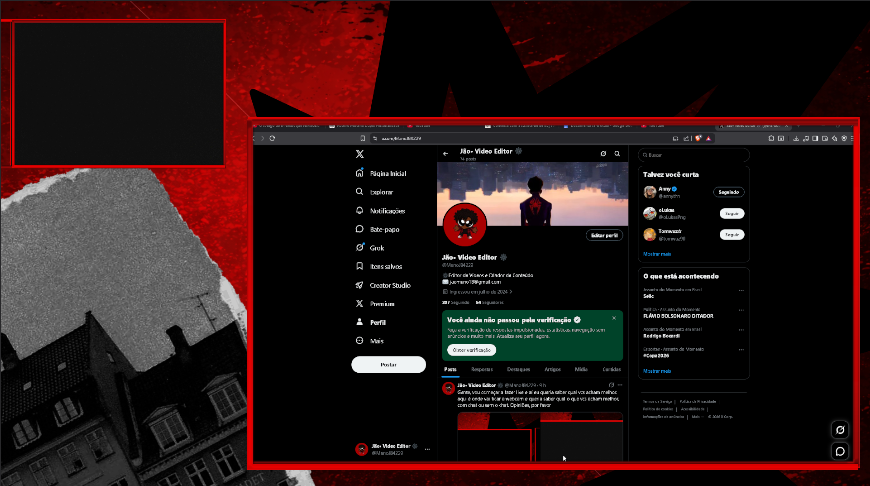The image size is (870, 486).
Task: Click Mostrar mais under Talvez você curta
Action: point(657,254)
